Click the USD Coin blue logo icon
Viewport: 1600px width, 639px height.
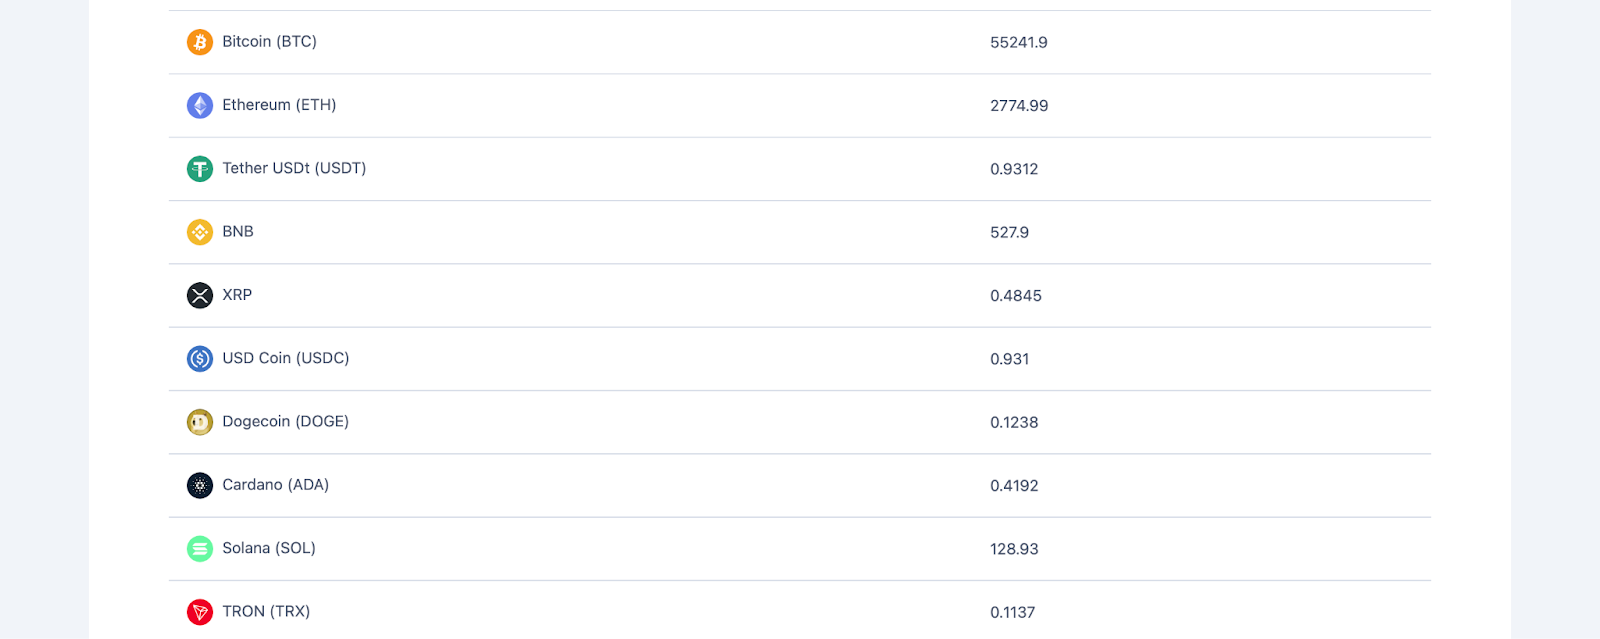point(200,358)
